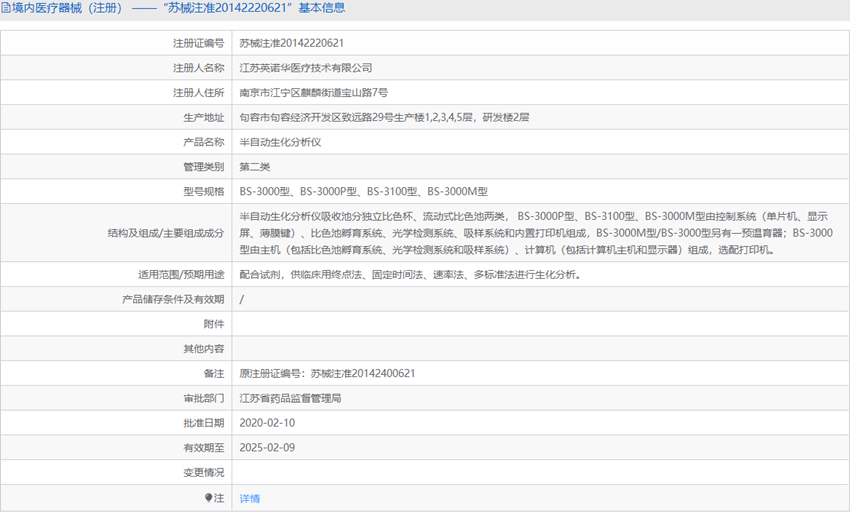Image resolution: width=850 pixels, height=513 pixels.
Task: Click the 变更情况 label
Action: (203, 472)
